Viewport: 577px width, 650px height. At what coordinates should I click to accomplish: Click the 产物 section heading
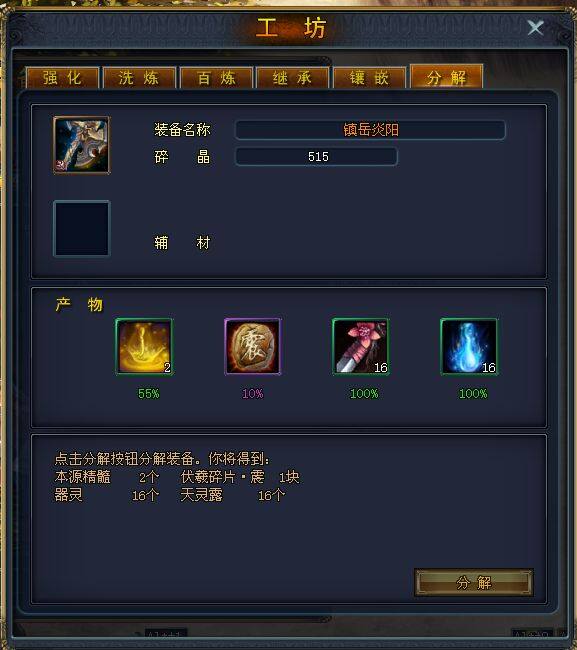coord(79,304)
